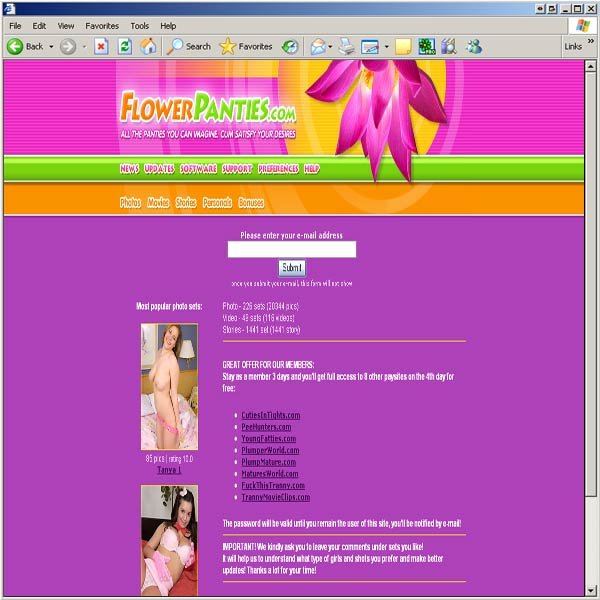Click the Submit button under e-mail field

292,268
